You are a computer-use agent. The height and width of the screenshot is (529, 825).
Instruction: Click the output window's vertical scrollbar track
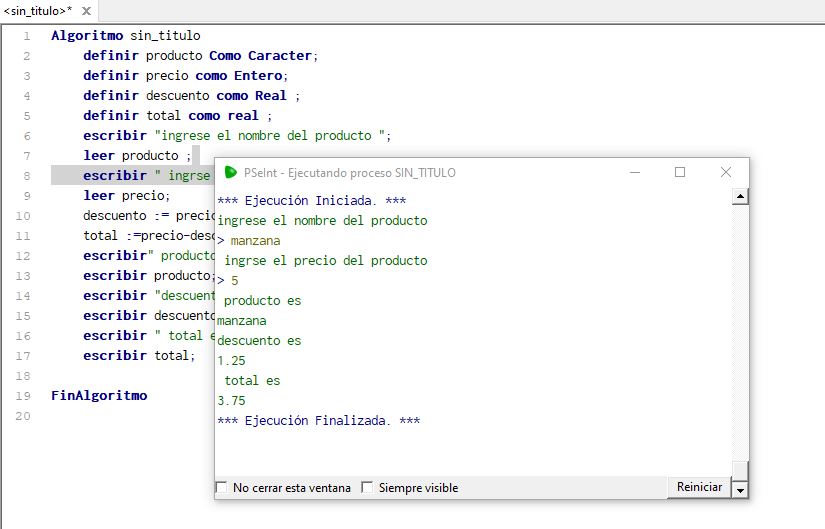pos(740,330)
